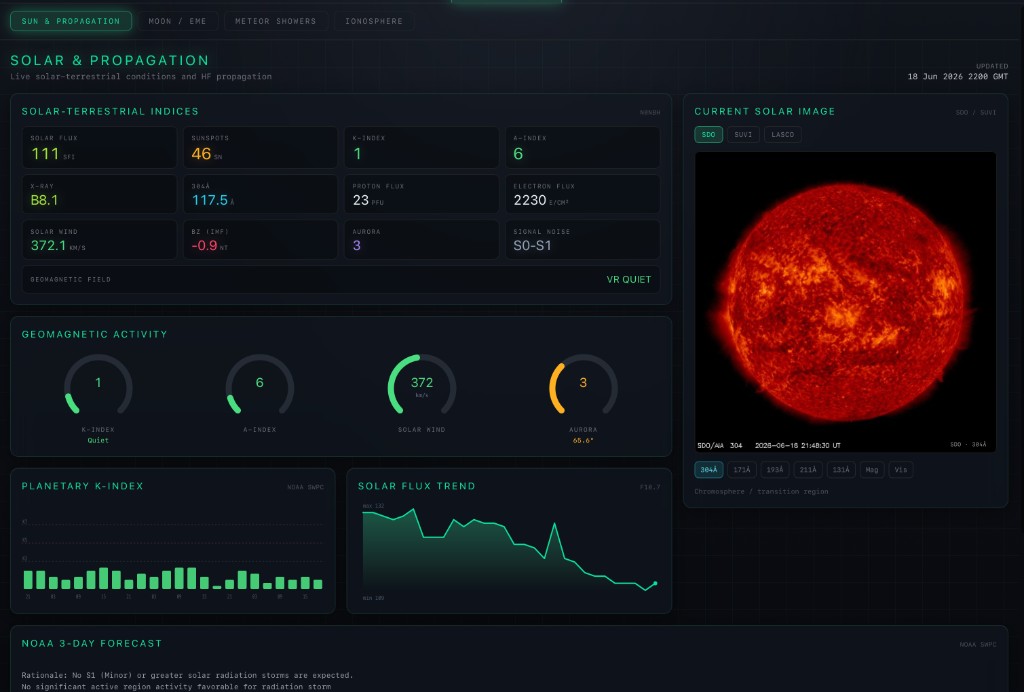This screenshot has width=1024, height=692.
Task: Click the NOAA 3-Day Forecast heading
Action: click(91, 644)
